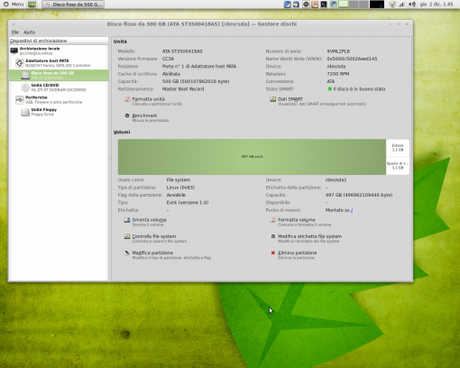Select the 497 GB ext4 partition block
This screenshot has width=460, height=368.
(x=252, y=157)
